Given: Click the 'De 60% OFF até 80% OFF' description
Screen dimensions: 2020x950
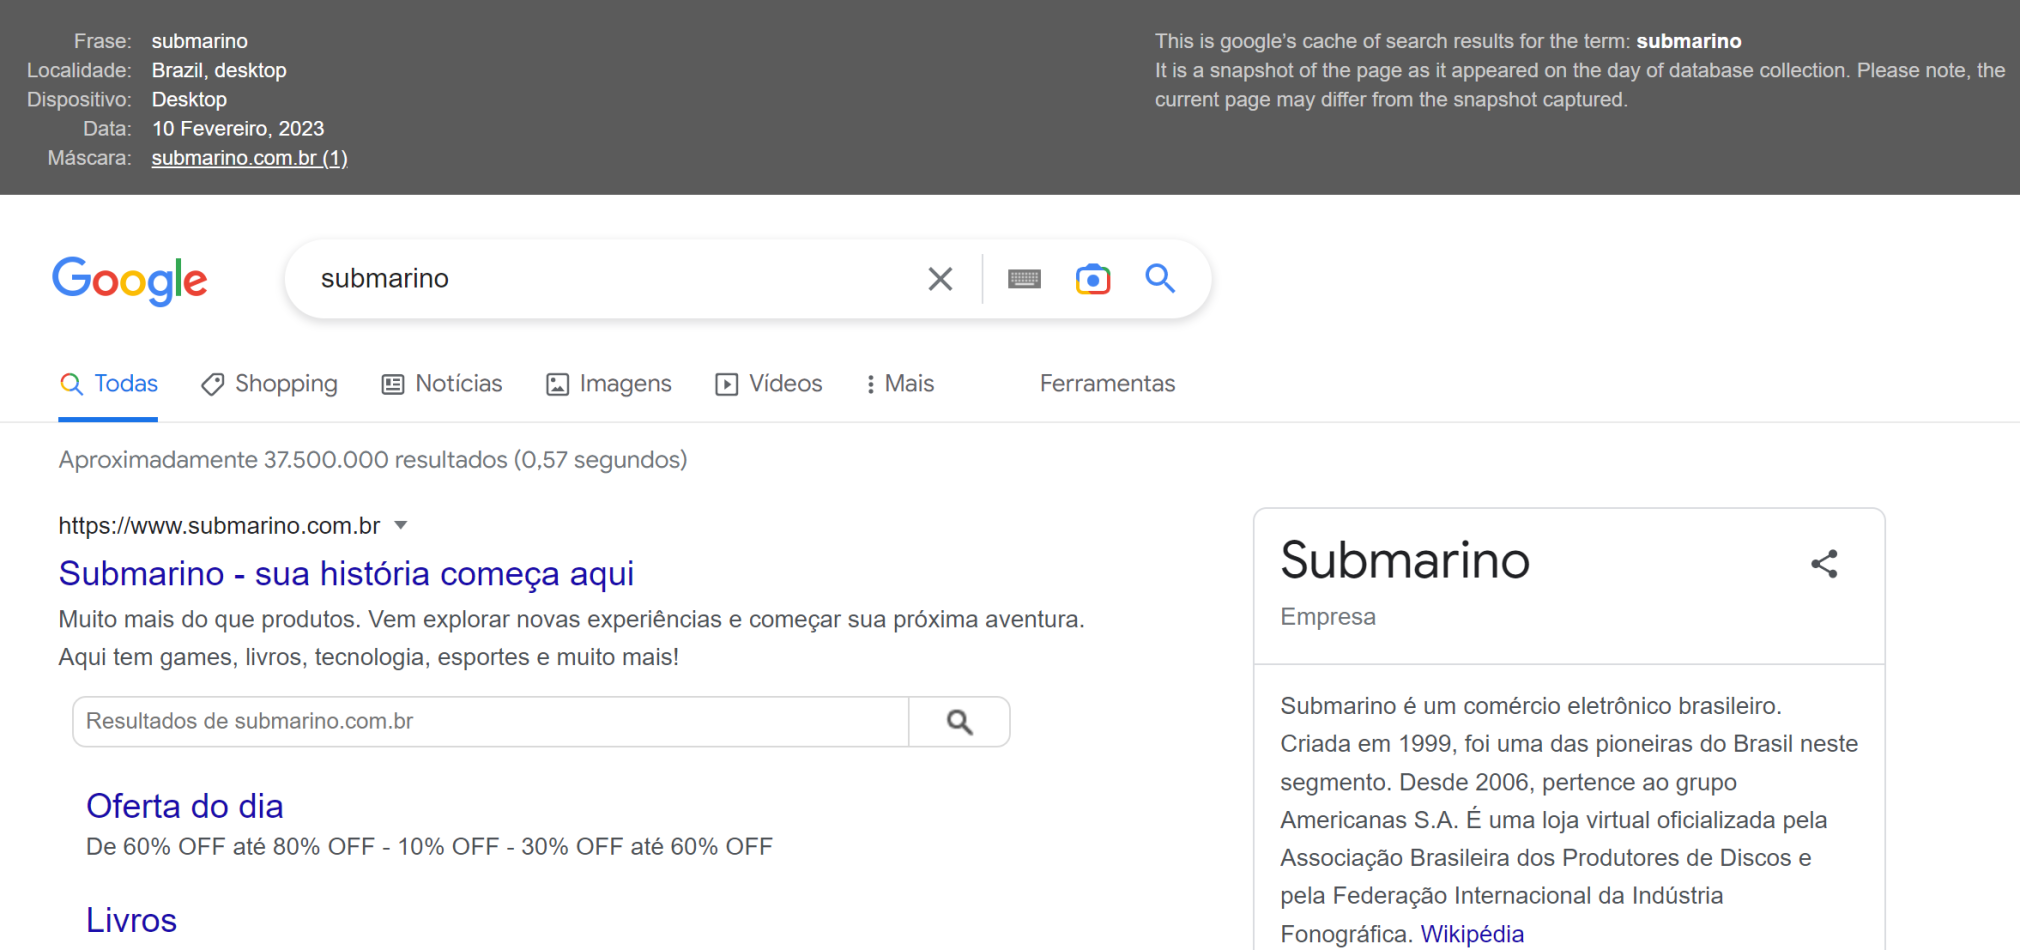Looking at the screenshot, I should click(429, 847).
